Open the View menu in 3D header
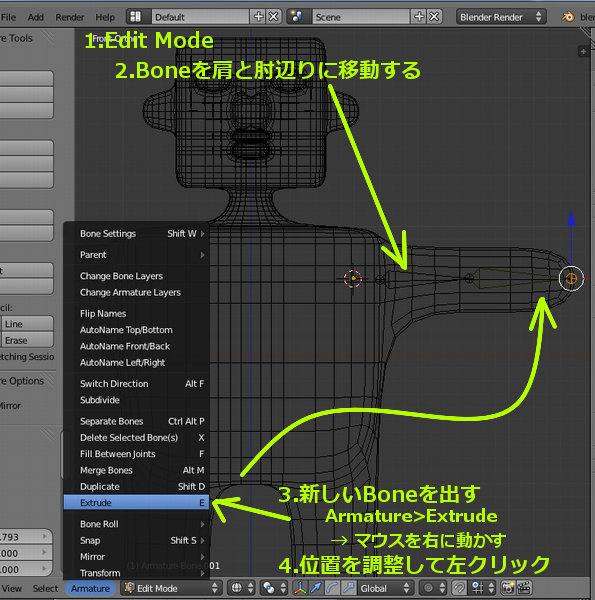The width and height of the screenshot is (595, 600). tap(11, 589)
